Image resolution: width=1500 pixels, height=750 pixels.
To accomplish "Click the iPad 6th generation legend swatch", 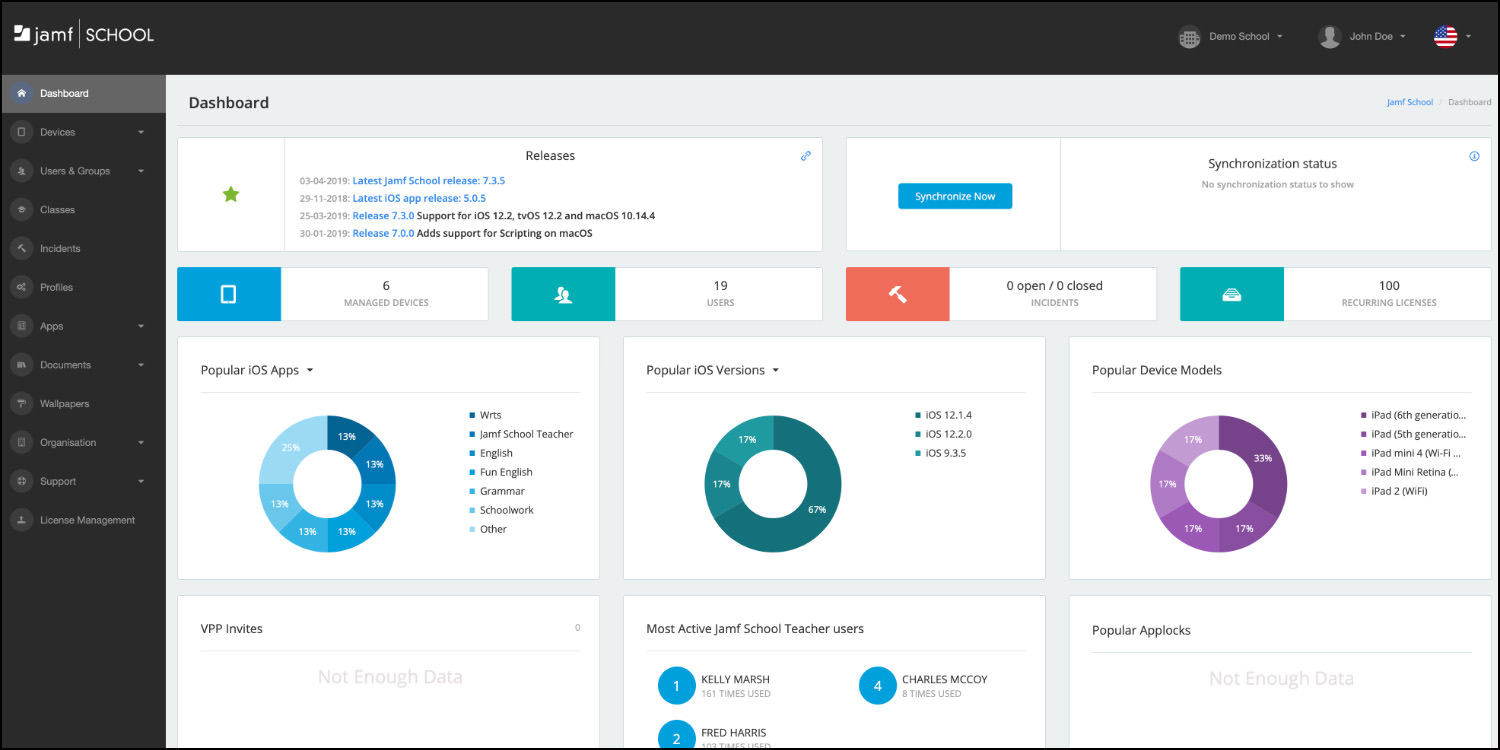I will [1364, 415].
